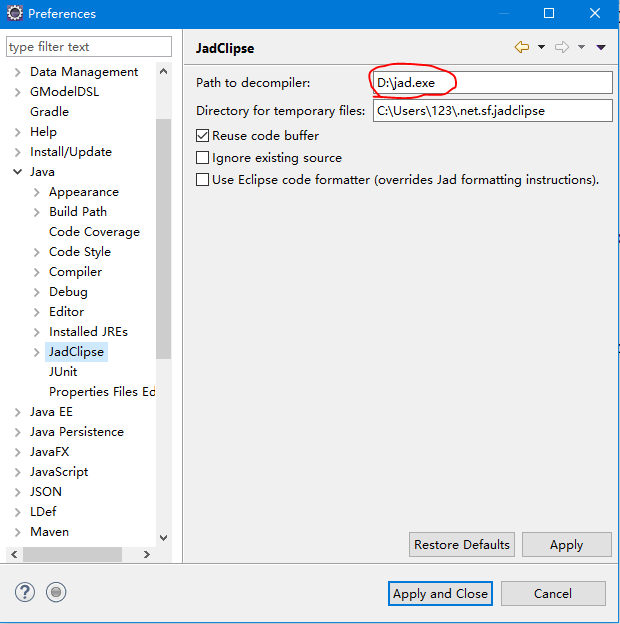620x624 pixels.
Task: Click Apply and Close button
Action: click(x=440, y=593)
